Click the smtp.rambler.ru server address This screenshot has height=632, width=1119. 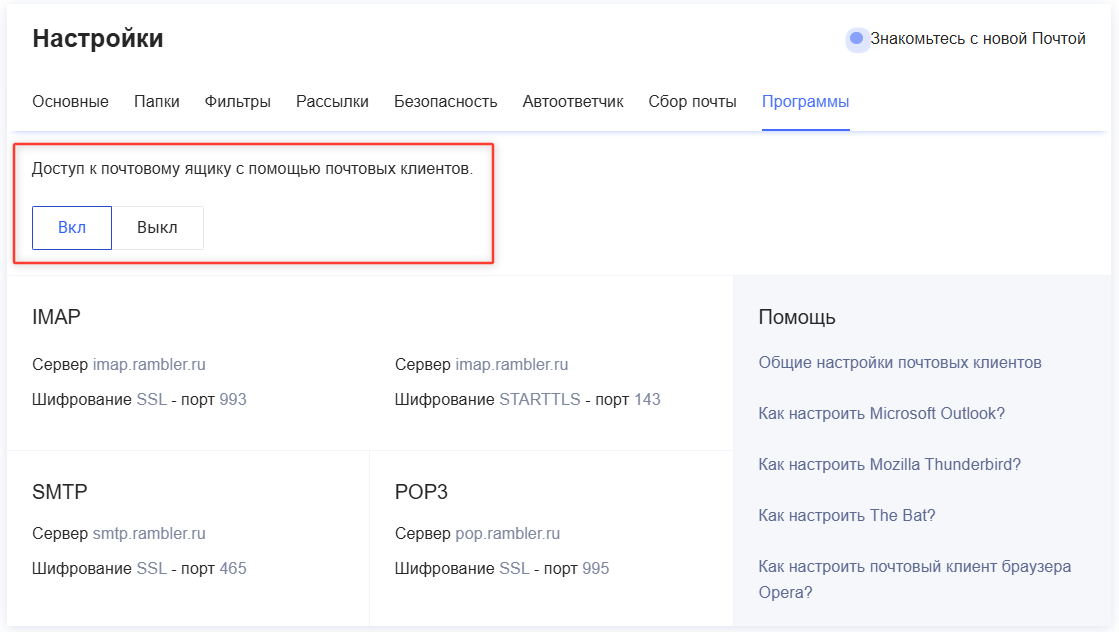[149, 534]
